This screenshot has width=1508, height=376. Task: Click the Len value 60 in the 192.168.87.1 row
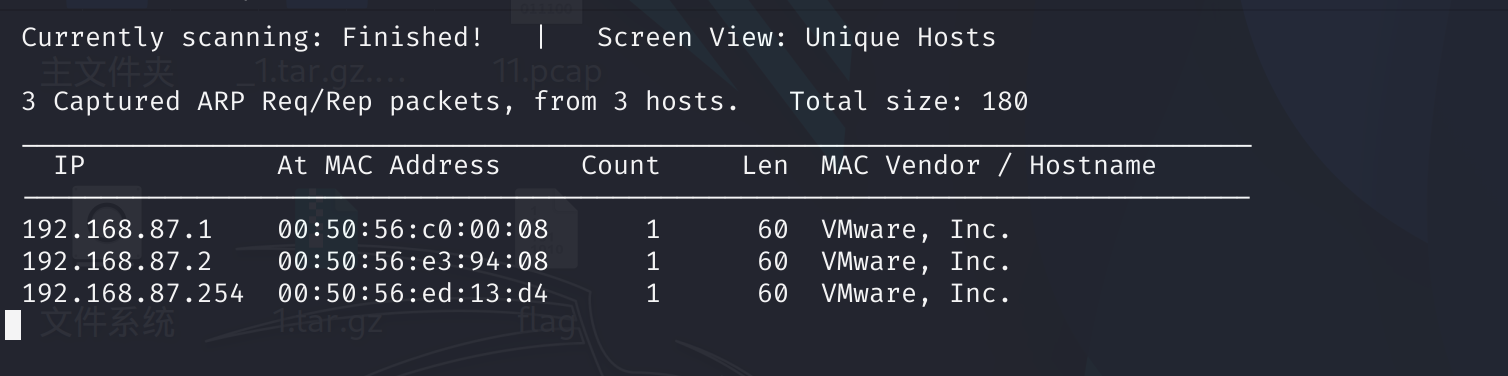tap(773, 230)
